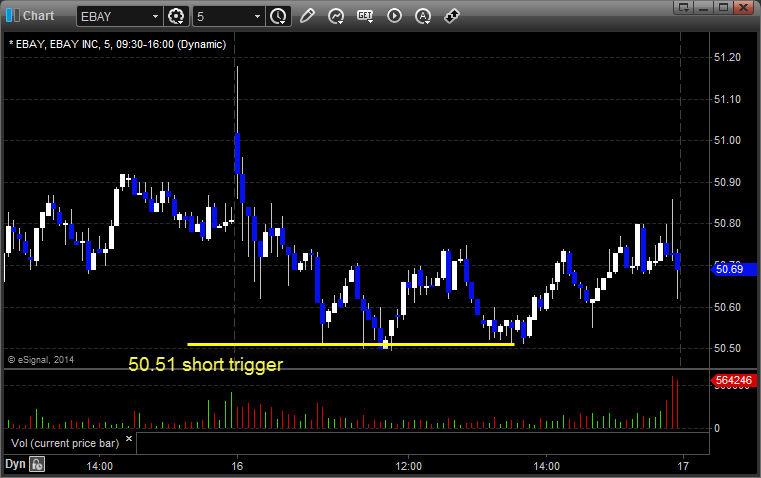Click the 51.20 price axis label
The image size is (761, 478).
pyautogui.click(x=728, y=57)
